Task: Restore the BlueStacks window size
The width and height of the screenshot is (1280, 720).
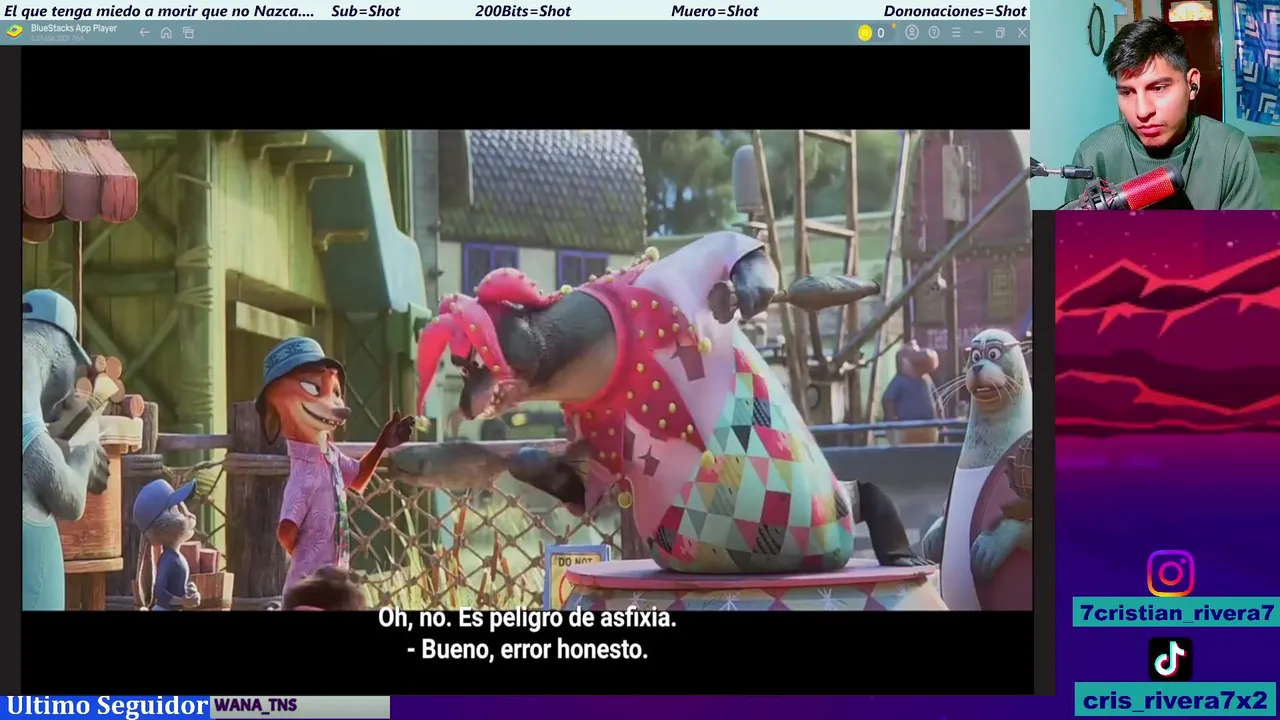Action: (1000, 33)
